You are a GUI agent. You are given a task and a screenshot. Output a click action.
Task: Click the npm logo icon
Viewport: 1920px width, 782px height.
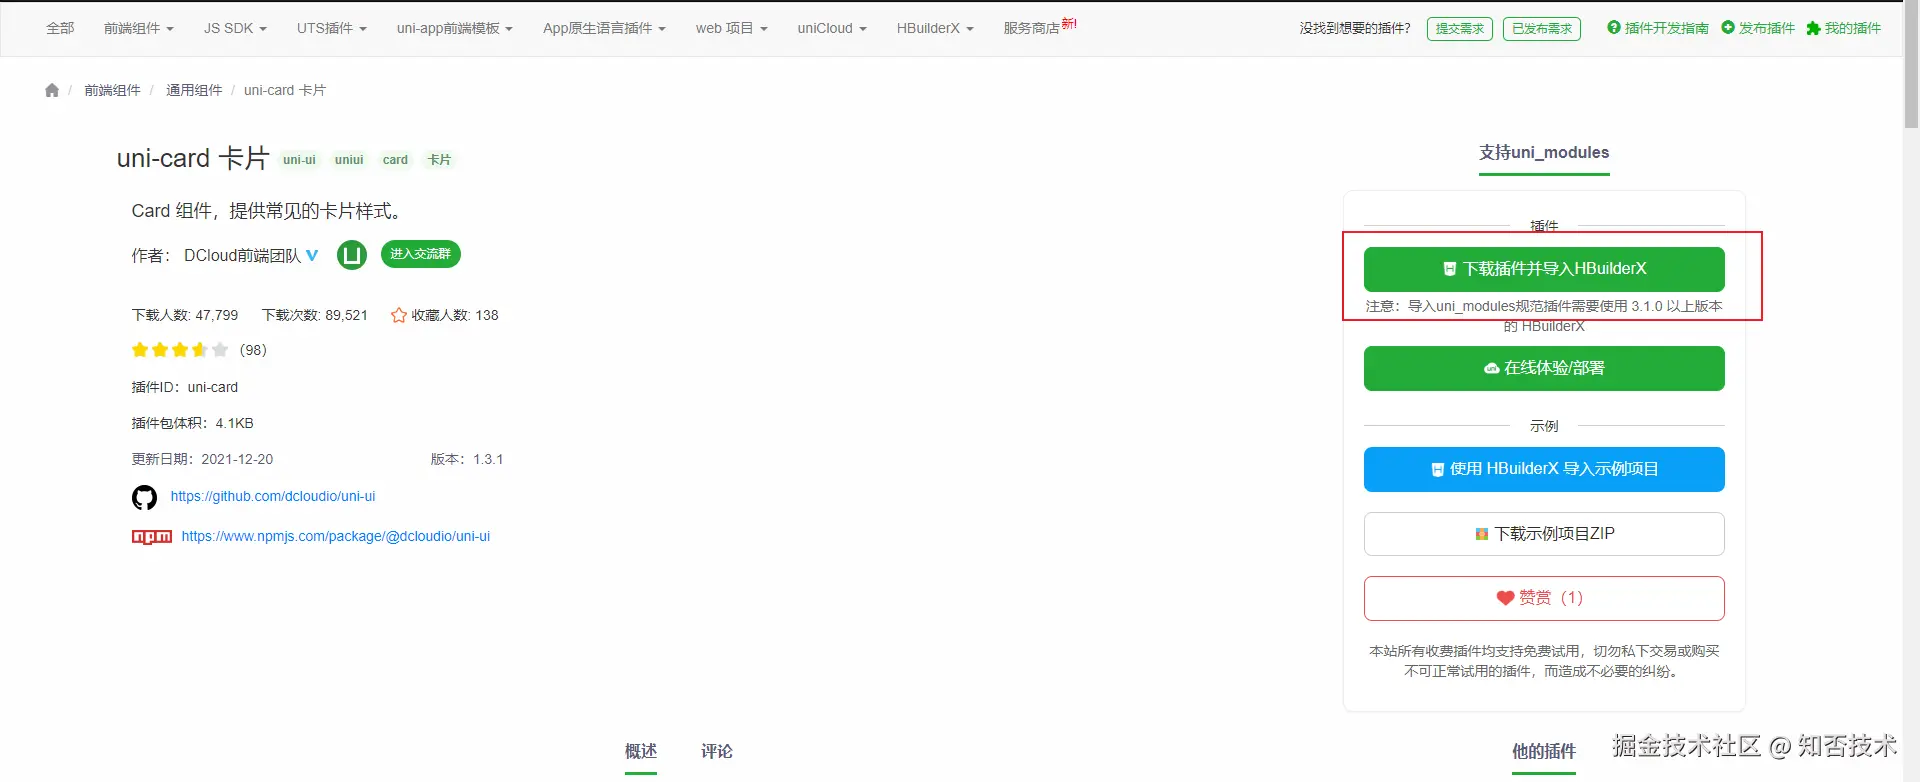point(152,537)
